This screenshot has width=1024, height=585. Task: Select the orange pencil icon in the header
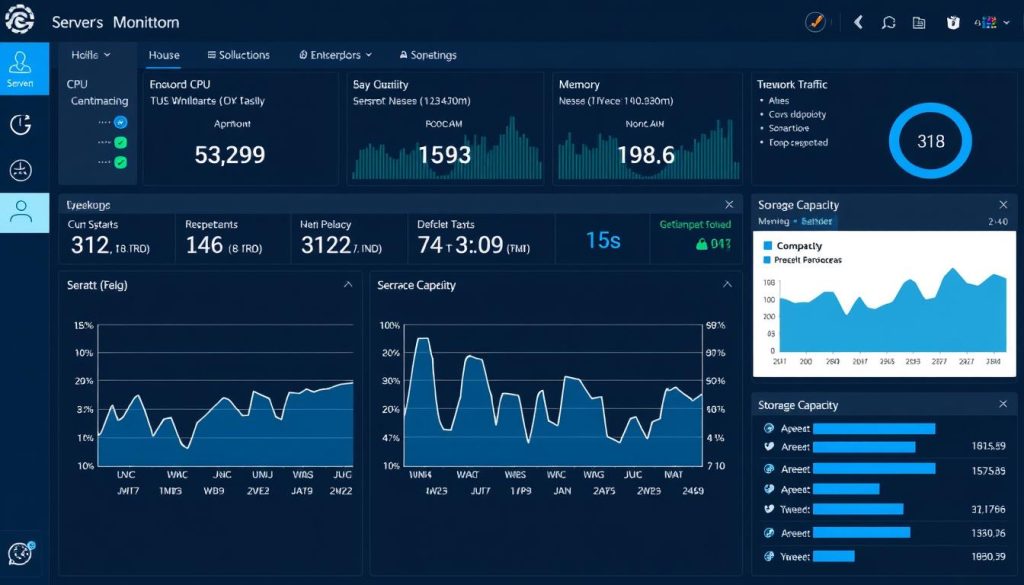[x=815, y=20]
